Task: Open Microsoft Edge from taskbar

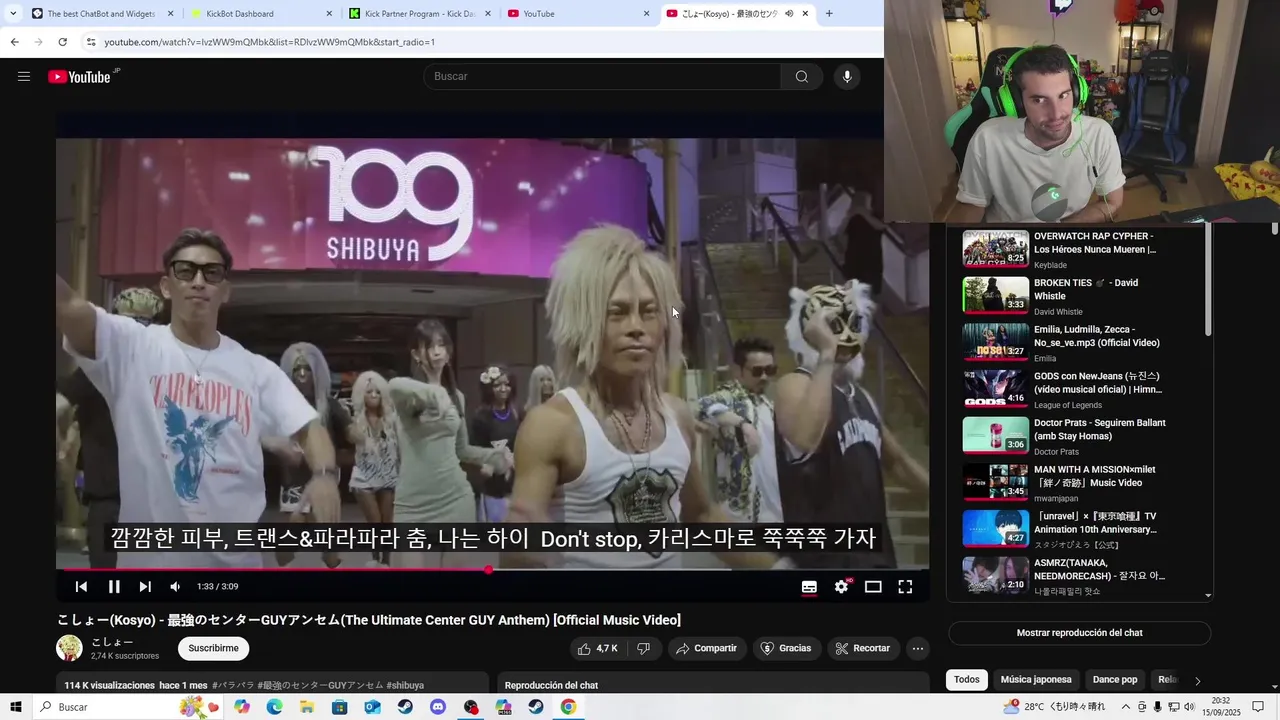Action: pos(275,707)
